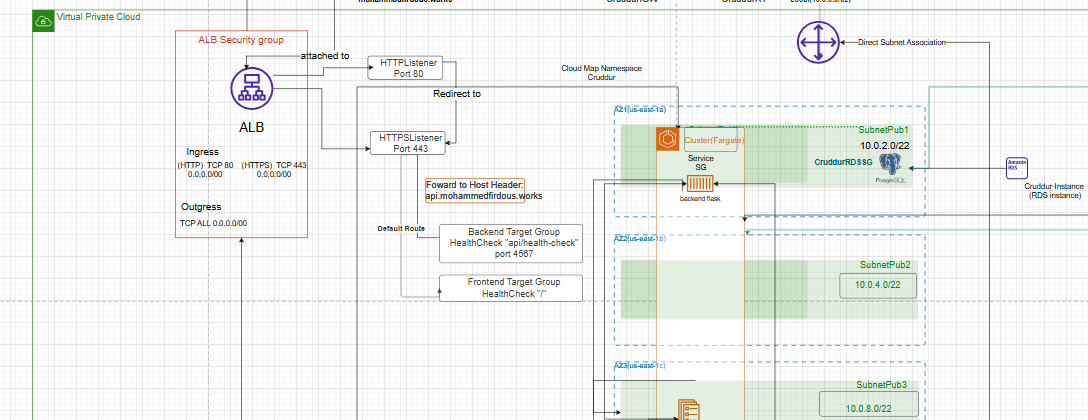Screen dimensions: 1088x420
Task: Select the ALB load balancer icon
Action: [x=251, y=88]
